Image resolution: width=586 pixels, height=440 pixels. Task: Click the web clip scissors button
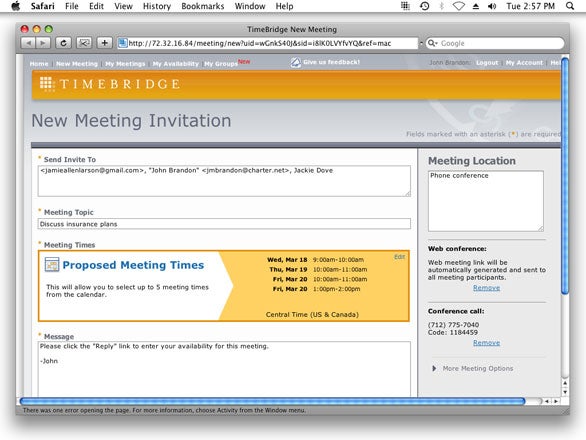[x=84, y=43]
